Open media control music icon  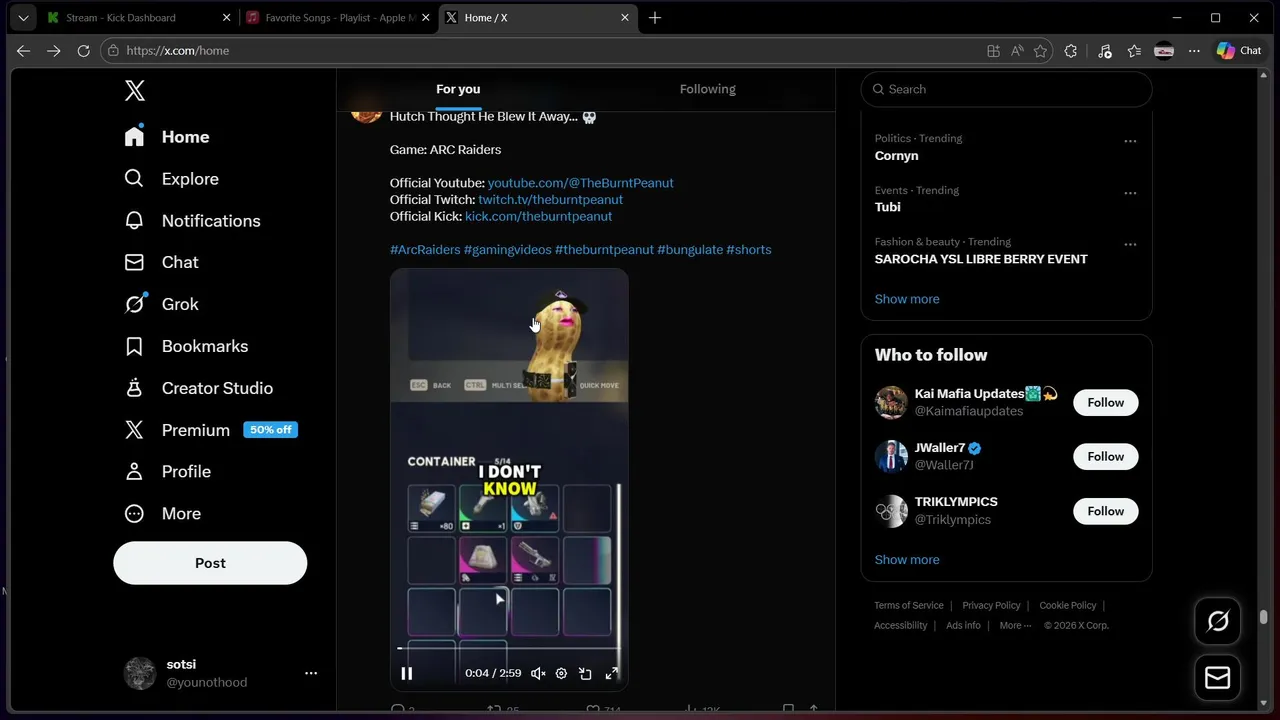(x=1105, y=51)
